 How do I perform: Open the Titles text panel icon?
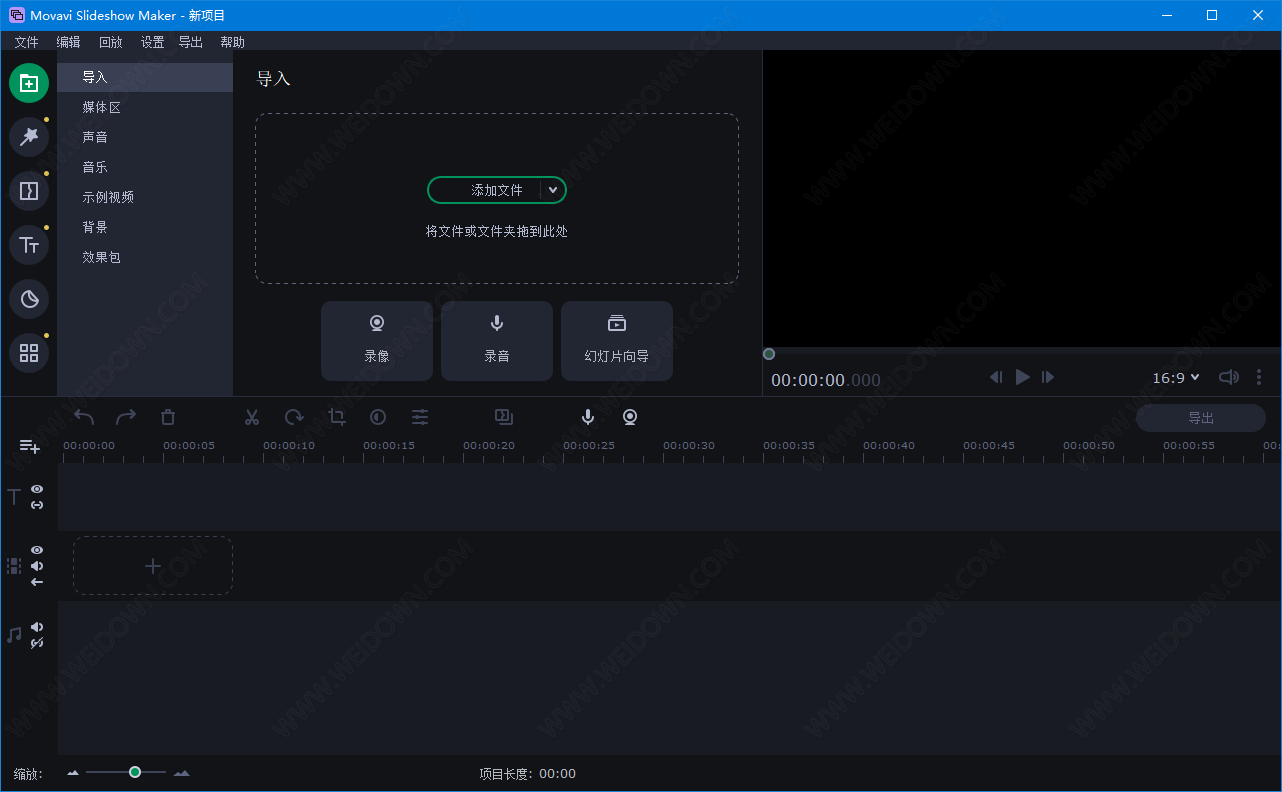point(29,245)
